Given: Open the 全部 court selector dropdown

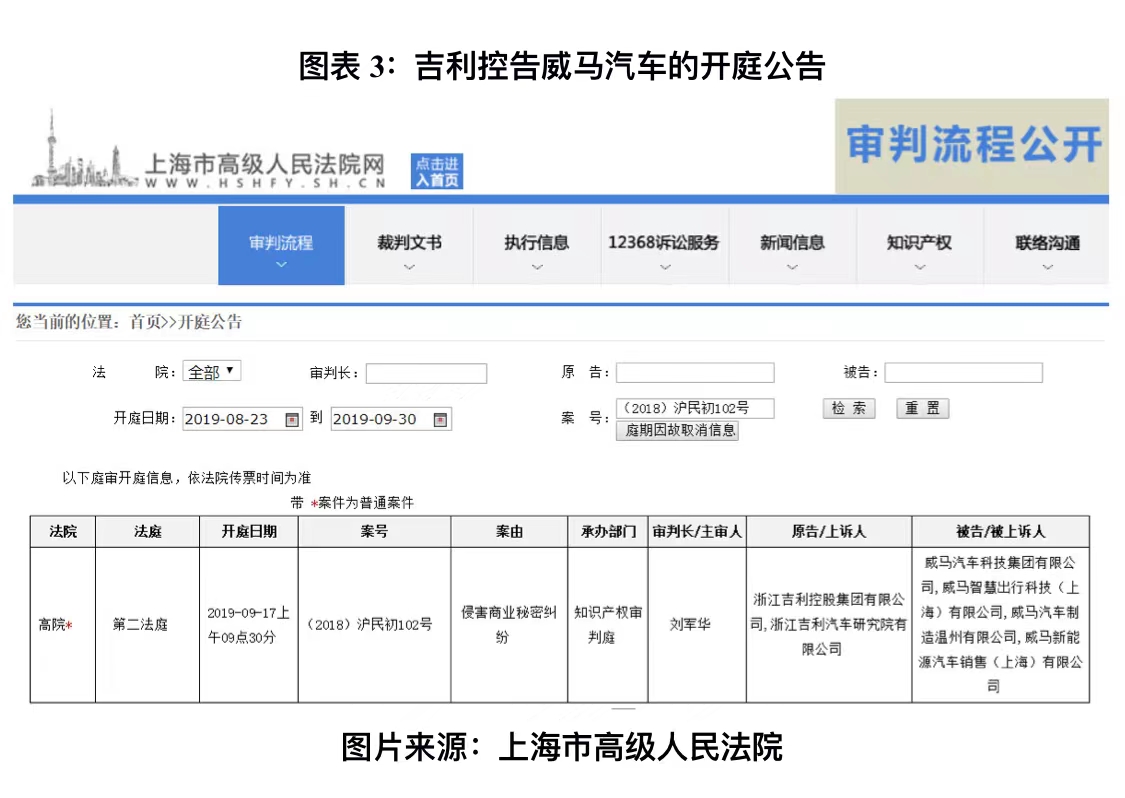Looking at the screenshot, I should pos(211,371).
